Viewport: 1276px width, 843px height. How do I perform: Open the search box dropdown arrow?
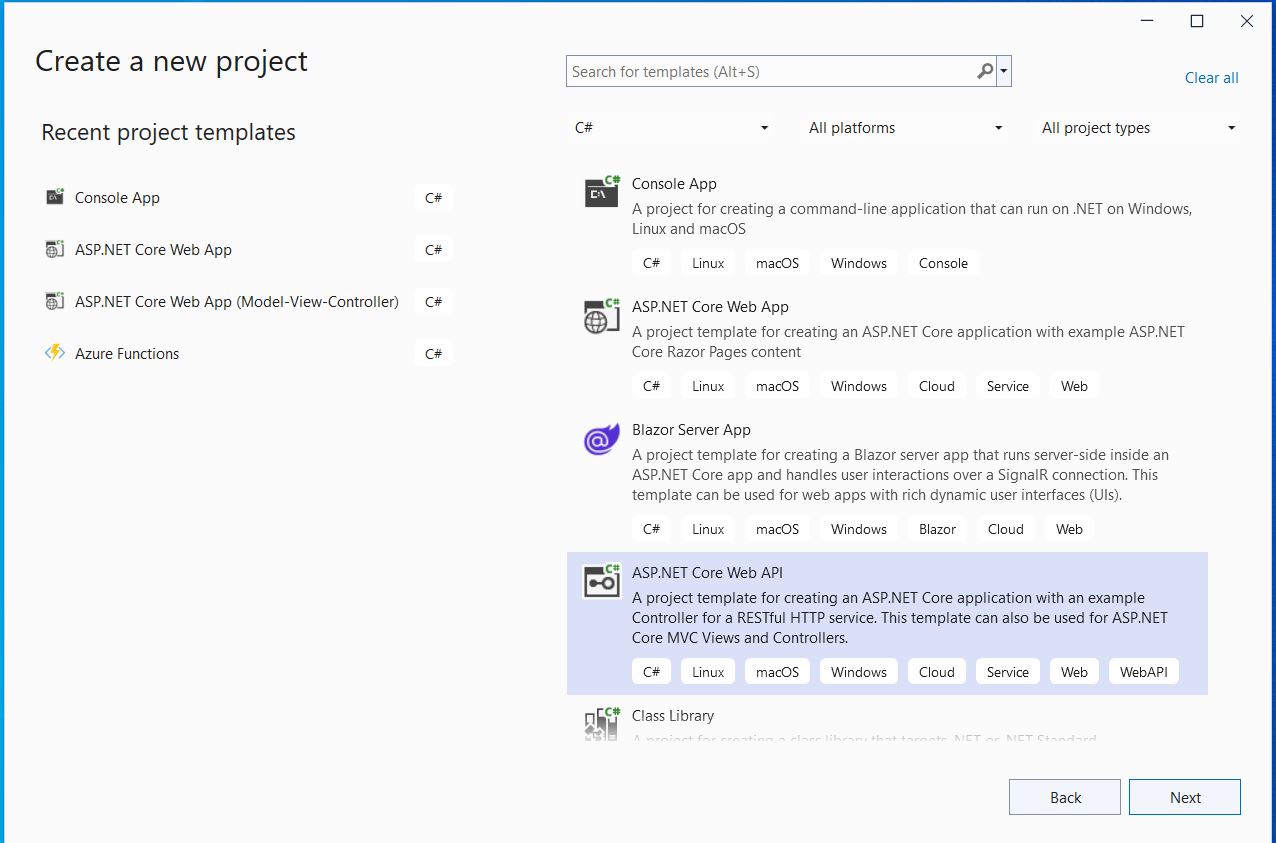pyautogui.click(x=1003, y=71)
